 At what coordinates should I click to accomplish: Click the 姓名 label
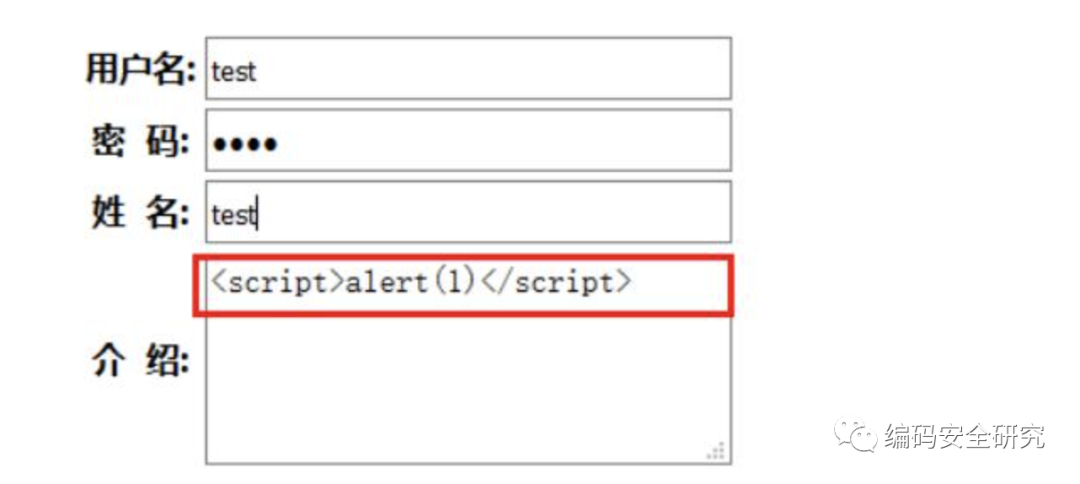coord(141,214)
